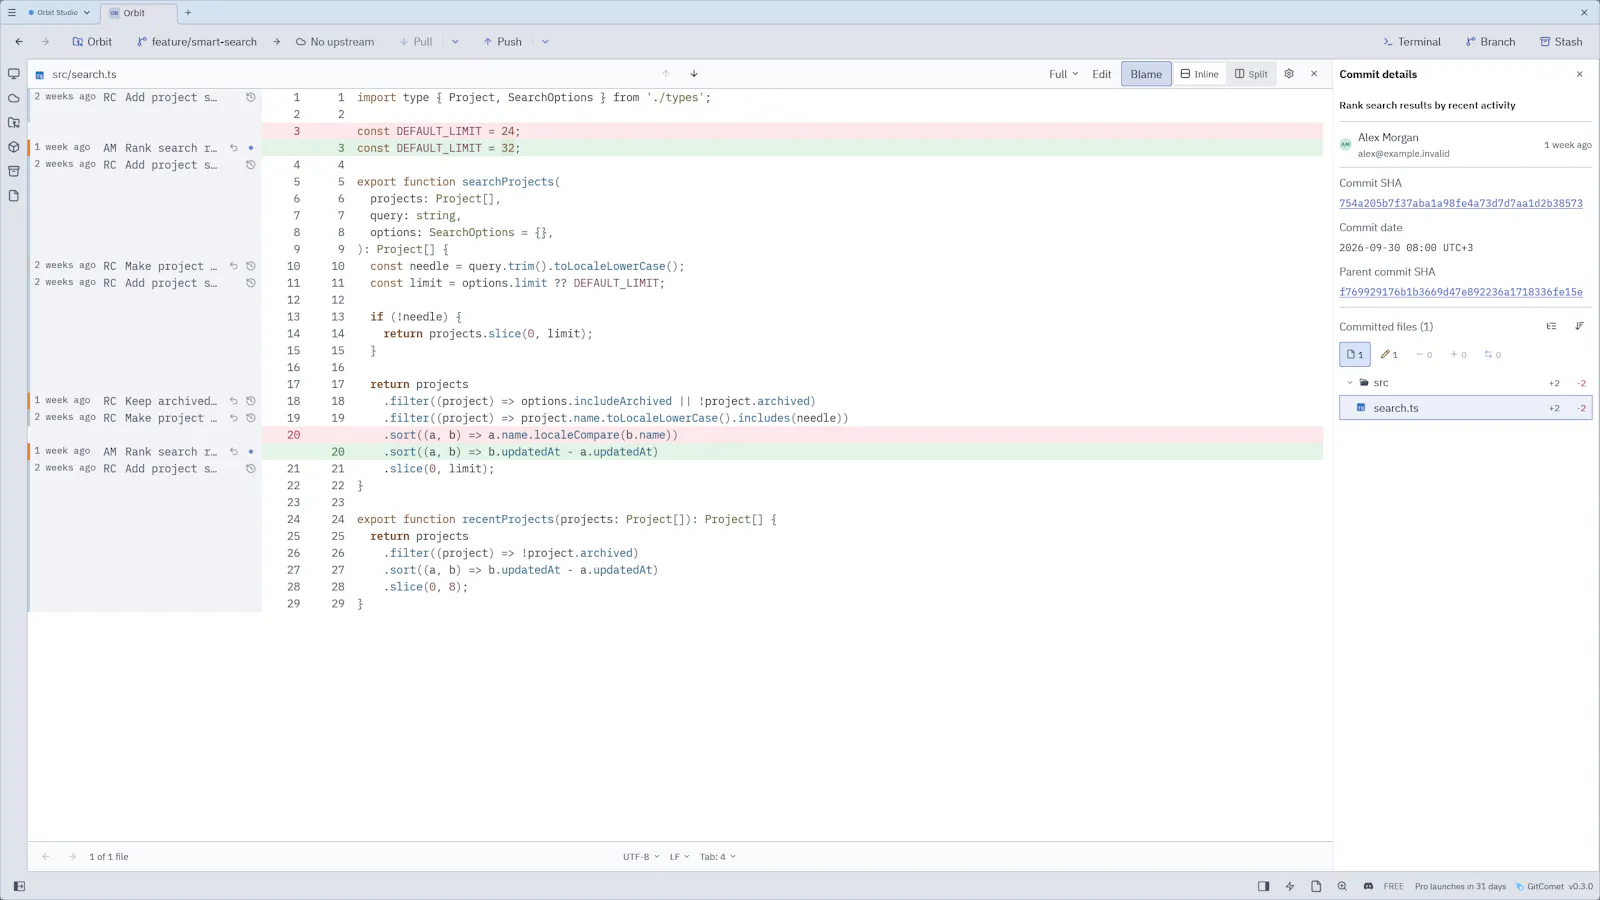Screen dimensions: 1600x900
Task: Open diff viewer settings gear
Action: click(x=1289, y=74)
